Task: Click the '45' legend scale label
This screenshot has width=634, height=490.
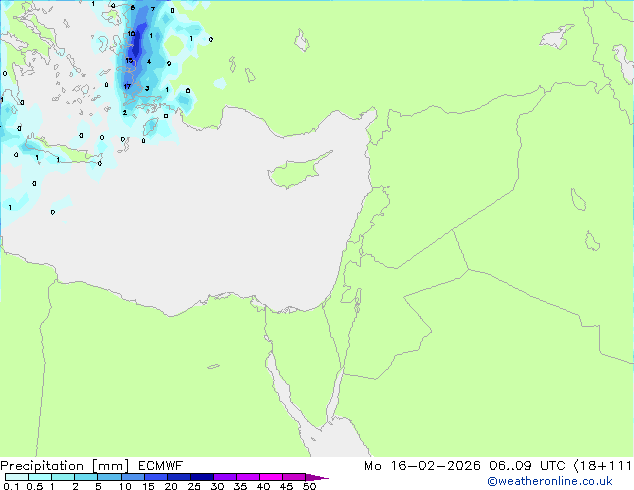Action: tap(286, 486)
